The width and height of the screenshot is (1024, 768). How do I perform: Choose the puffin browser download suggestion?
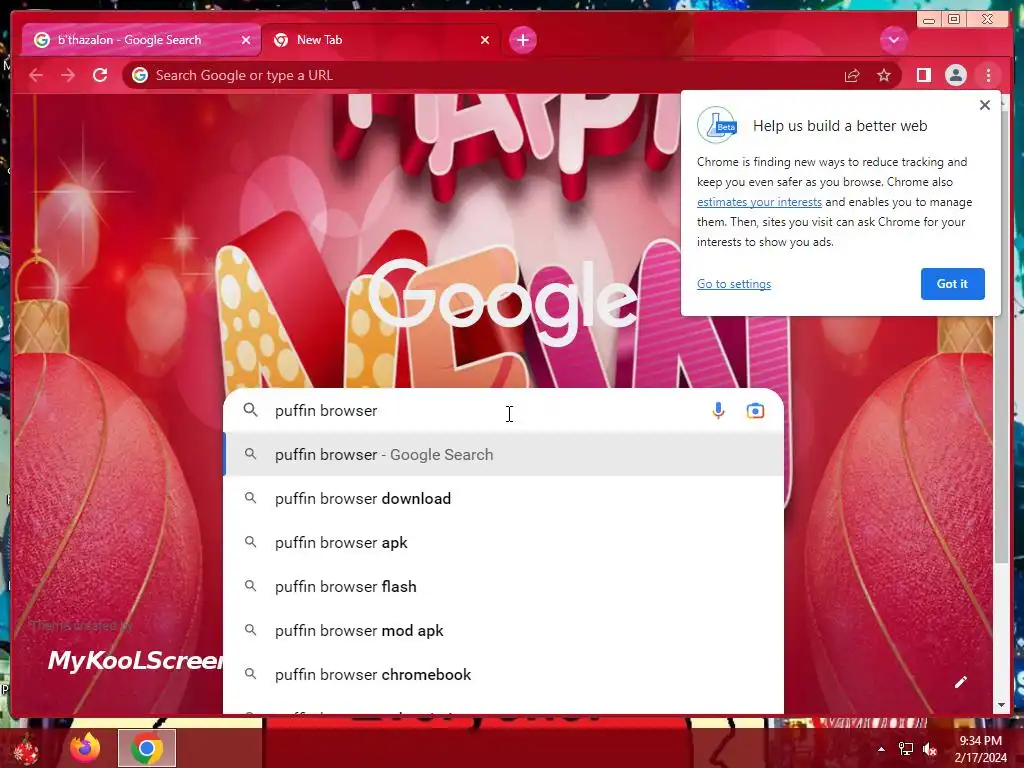click(503, 498)
